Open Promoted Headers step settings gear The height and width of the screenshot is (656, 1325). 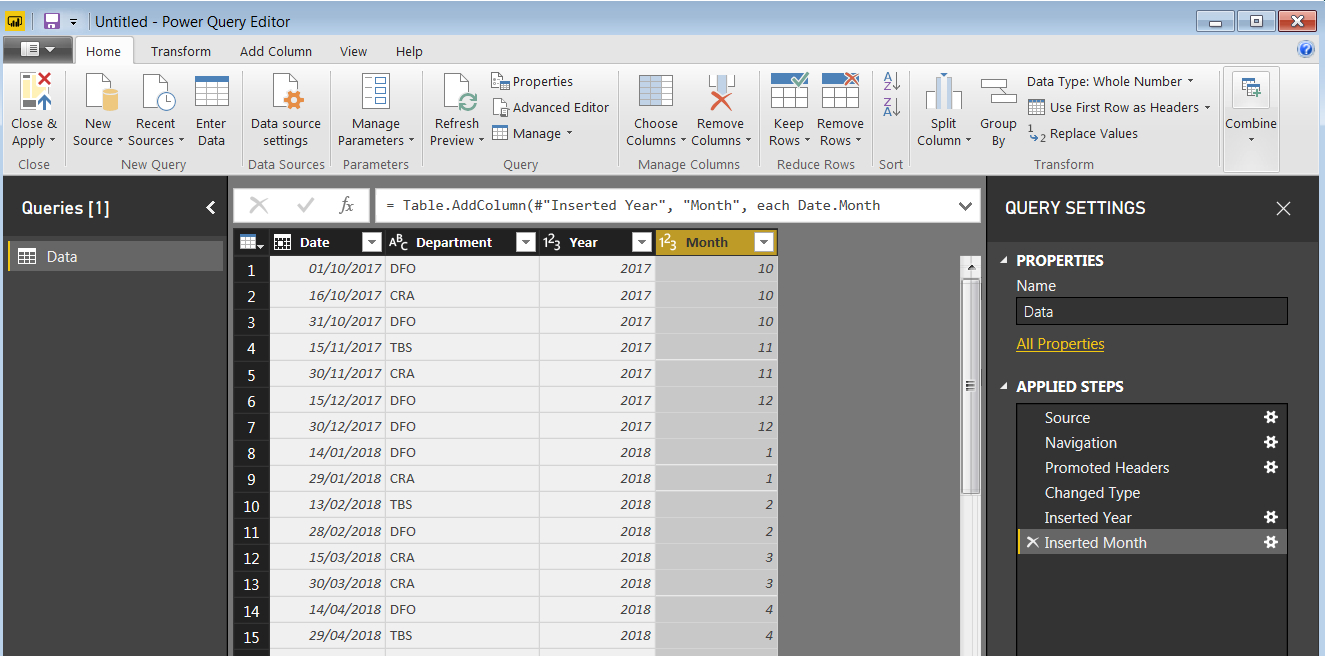click(x=1271, y=467)
